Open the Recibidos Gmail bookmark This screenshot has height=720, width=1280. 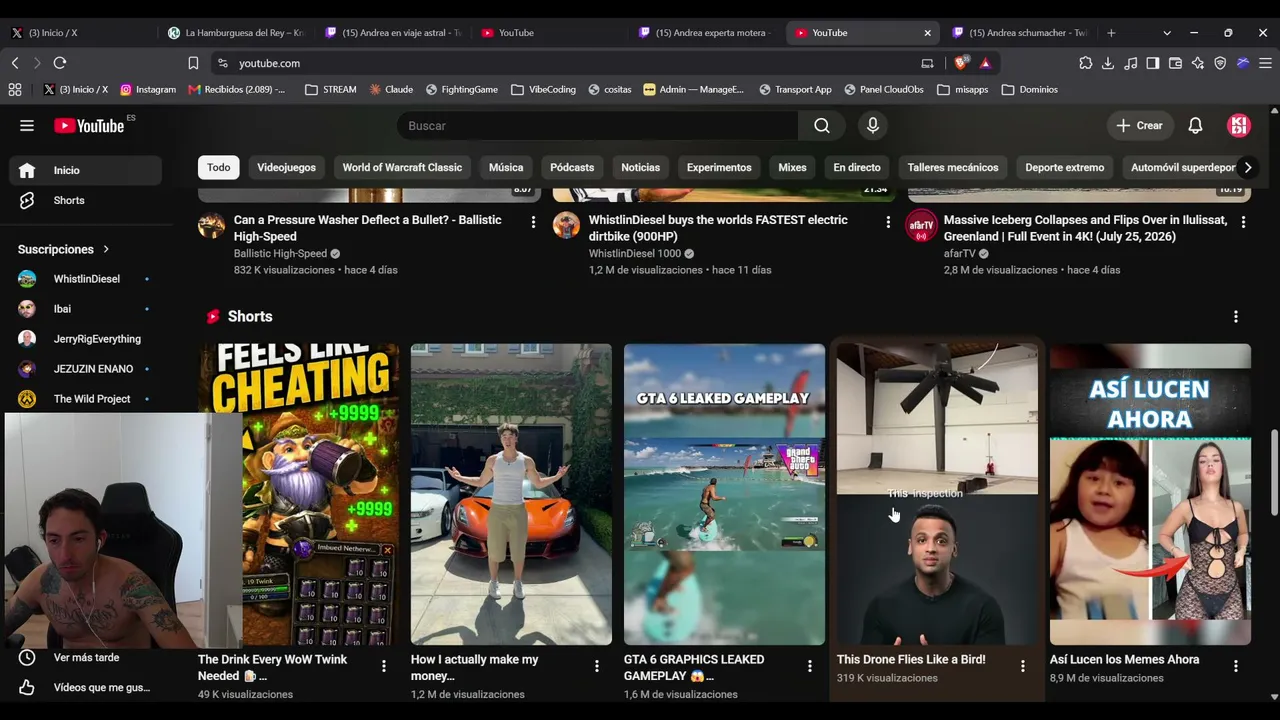(x=236, y=89)
